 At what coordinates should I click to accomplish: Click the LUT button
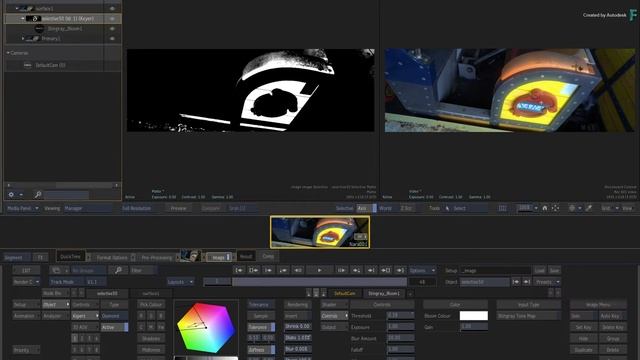(26, 270)
